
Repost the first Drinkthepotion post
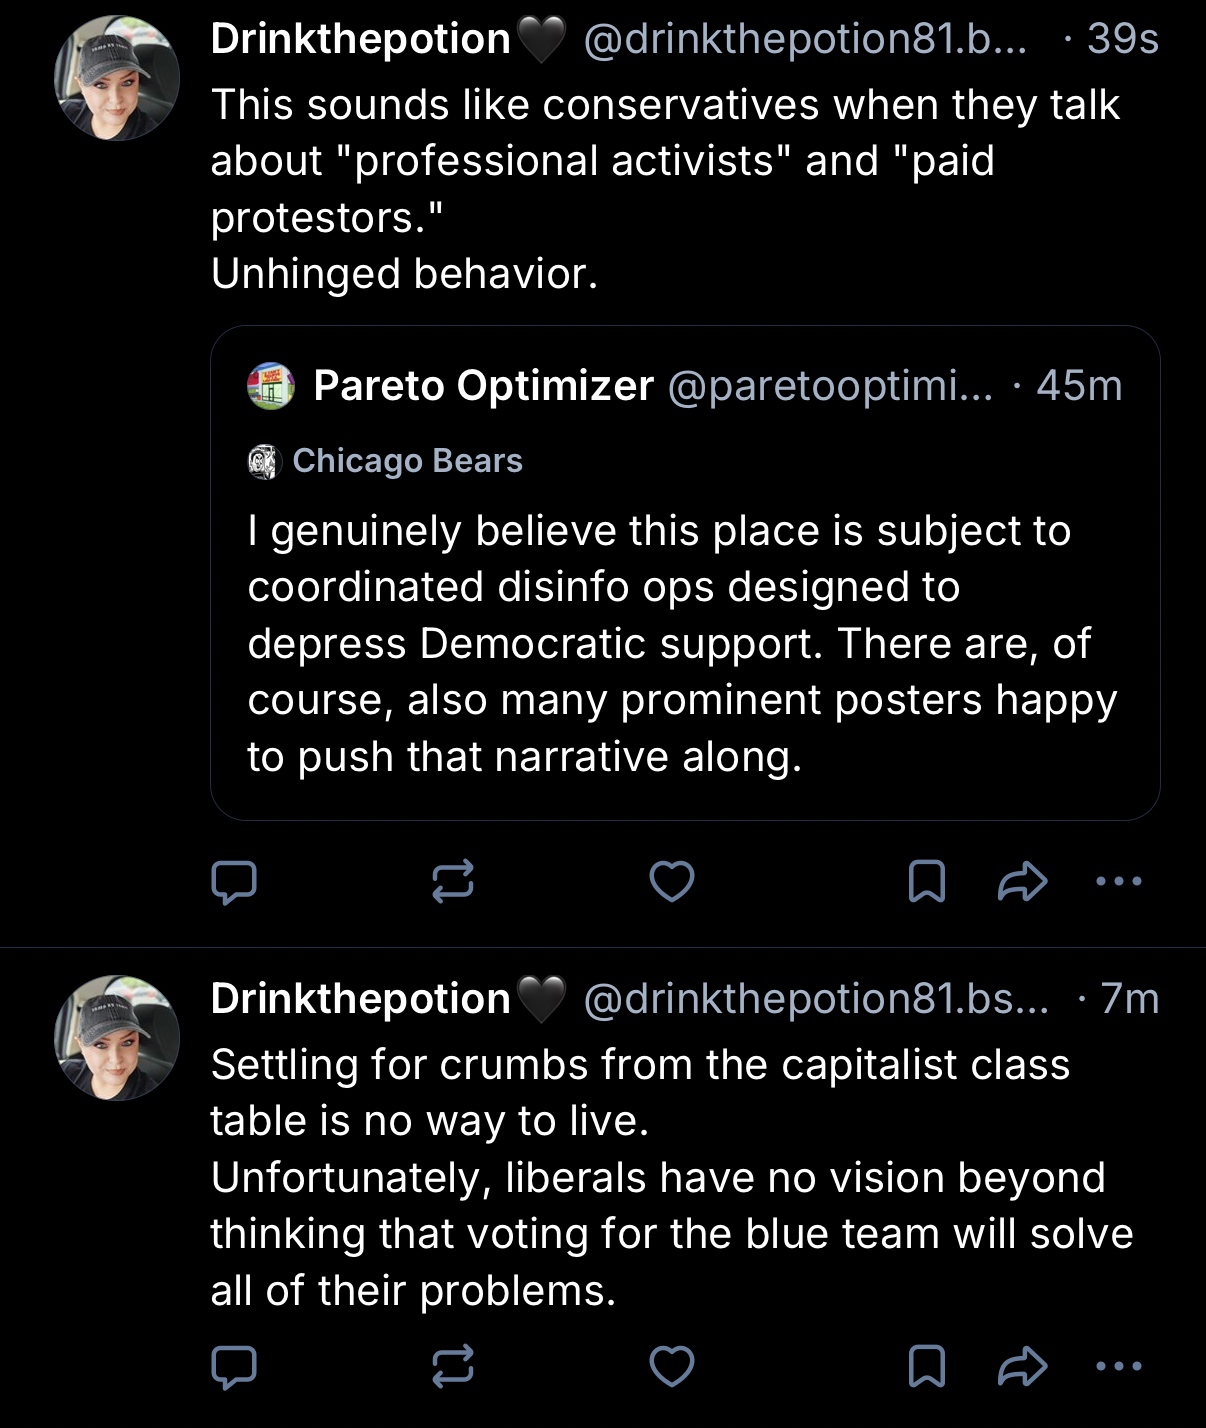452,882
